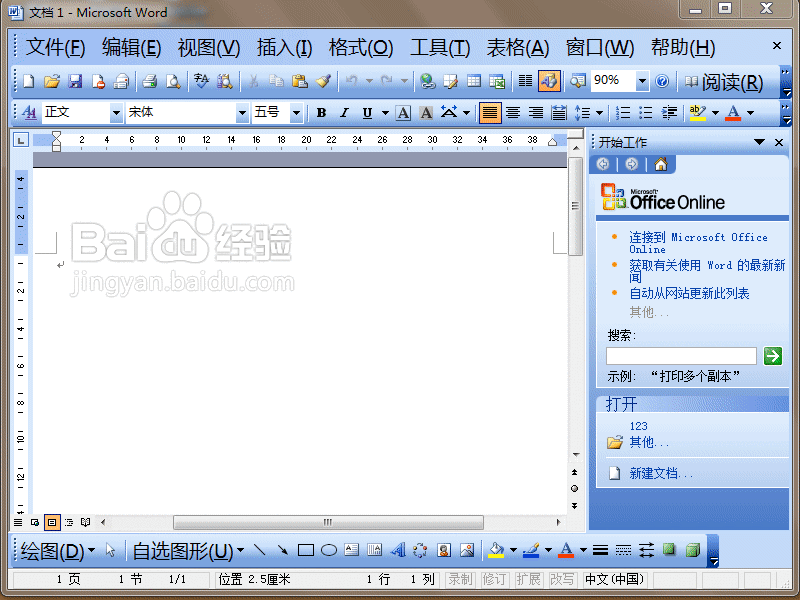Image resolution: width=800 pixels, height=600 pixels.
Task: Click the Insert Table icon
Action: pyautogui.click(x=474, y=81)
